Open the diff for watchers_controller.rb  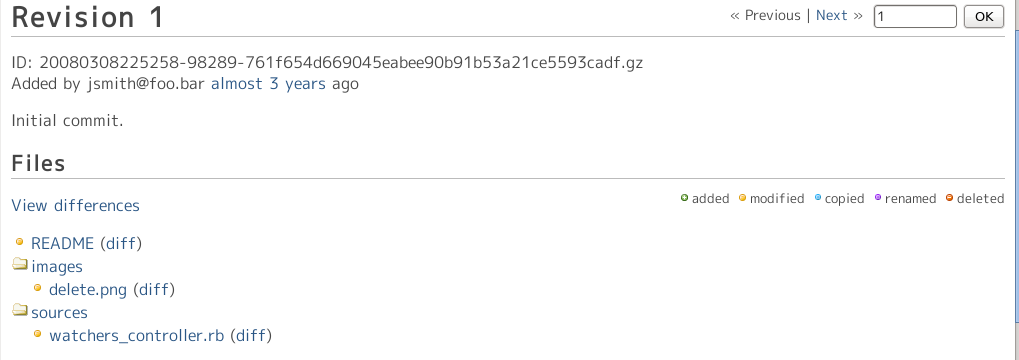[251, 335]
